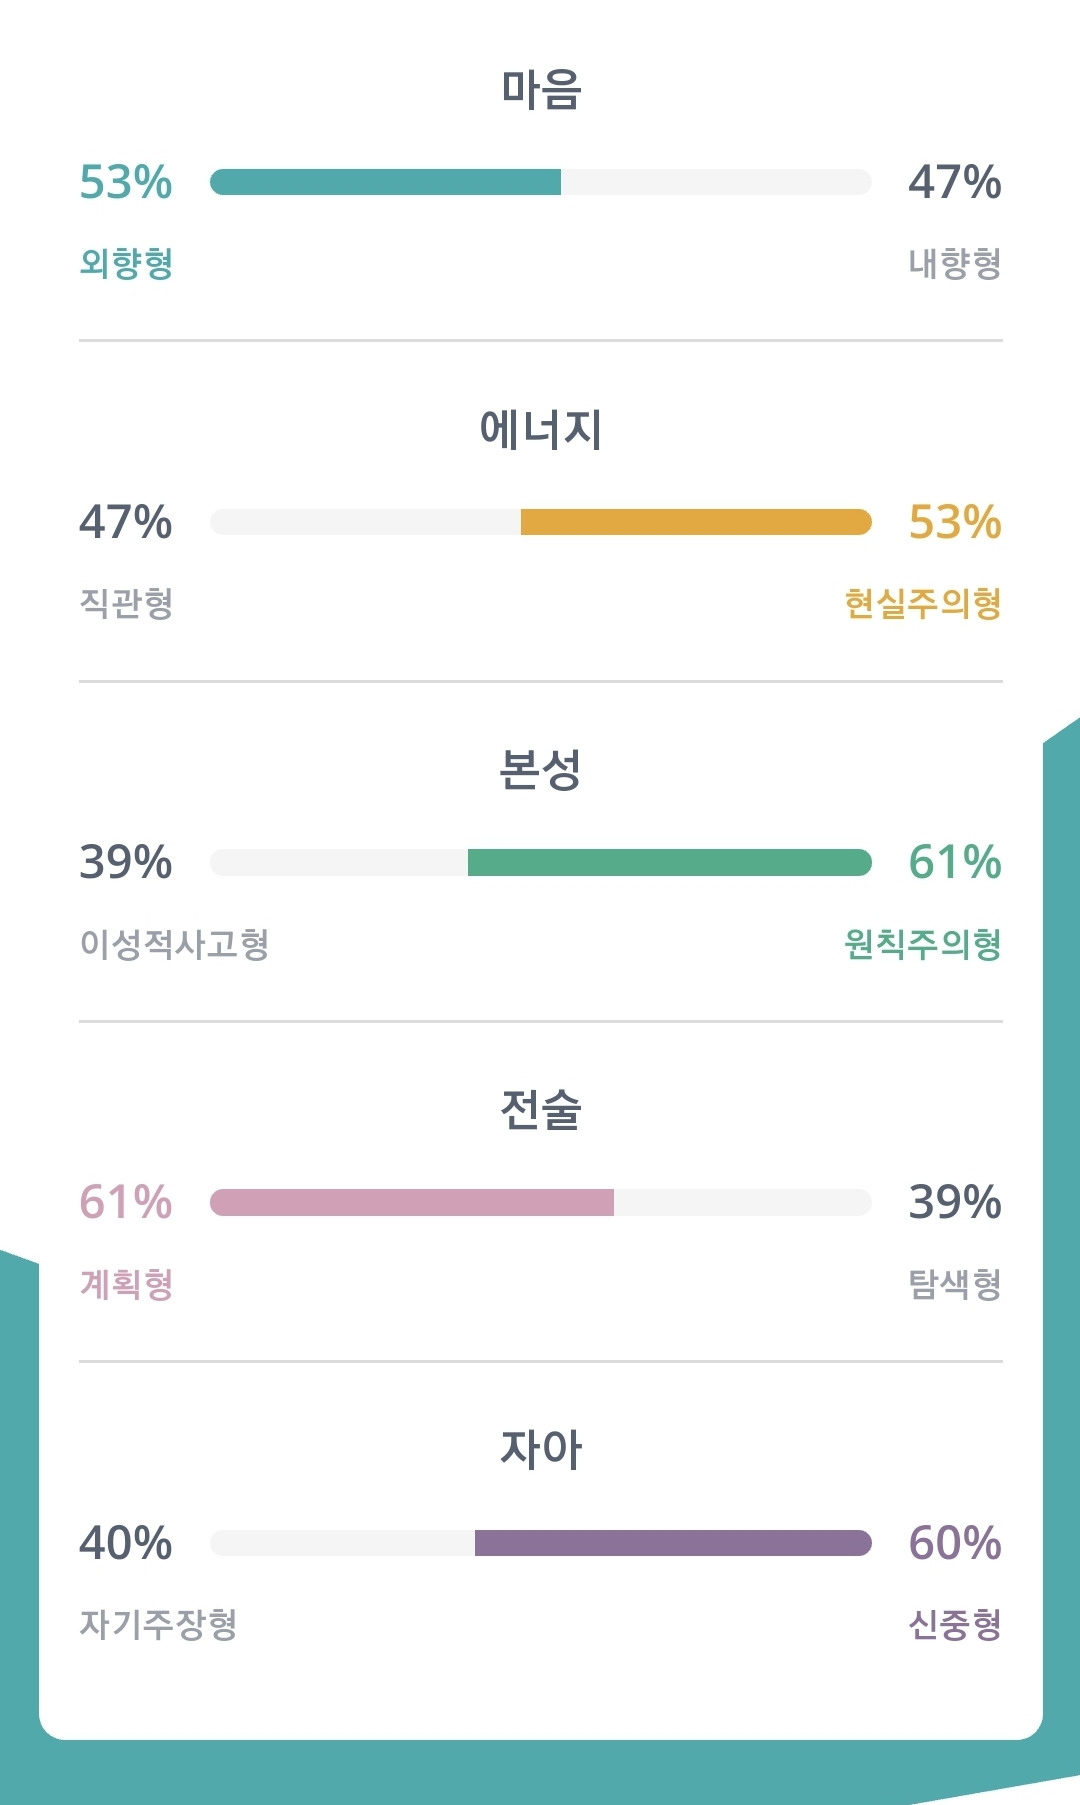Click the 현실주의형 trait label
The image size is (1080, 1805).
[923, 603]
